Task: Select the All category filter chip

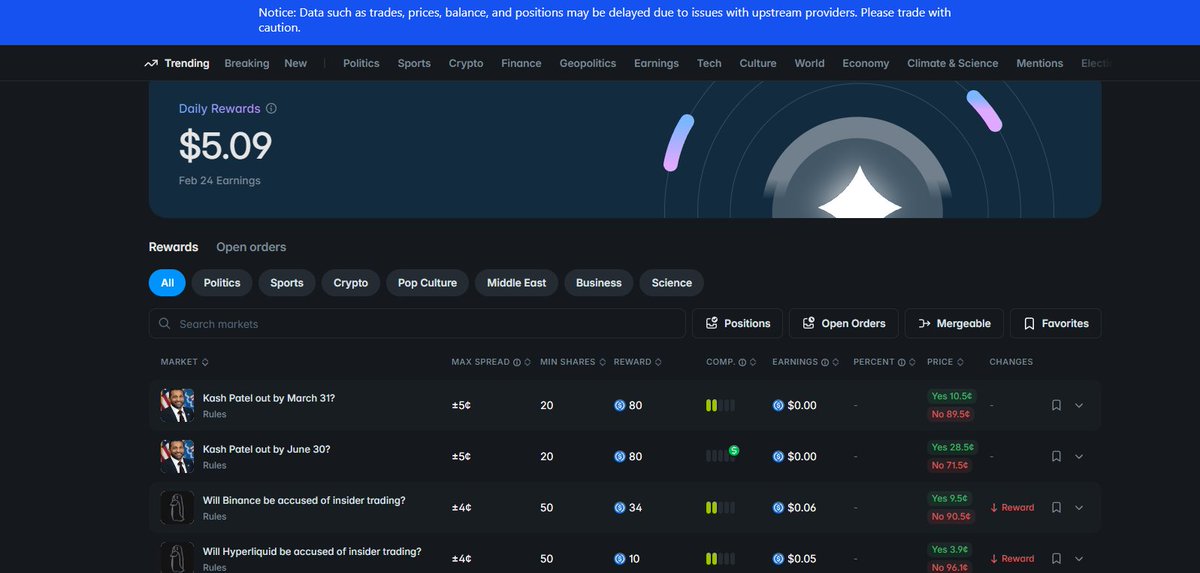Action: [167, 283]
